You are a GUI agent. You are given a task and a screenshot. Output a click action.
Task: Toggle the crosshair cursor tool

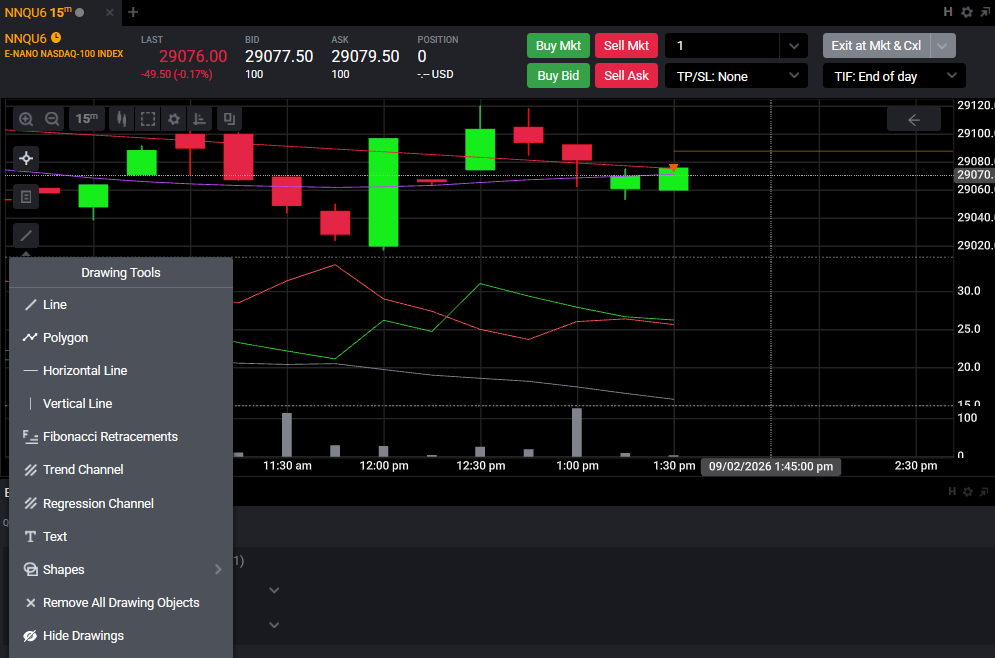26,158
